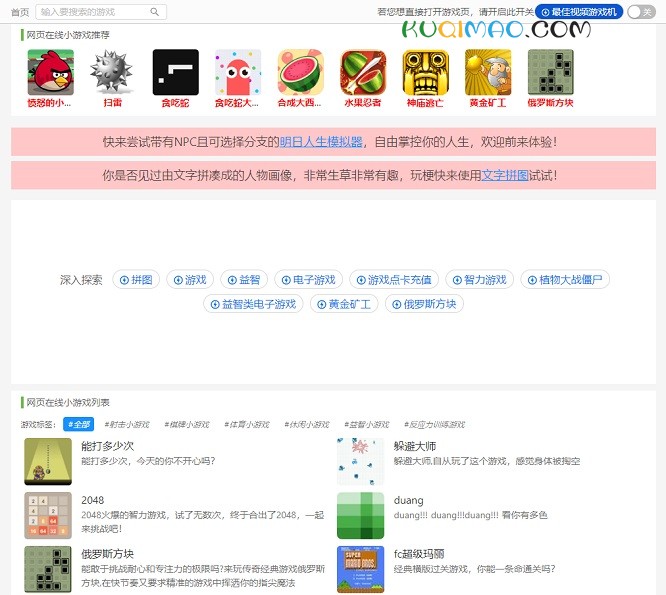The image size is (666, 595).
Task: Open the 2048 game title
Action: 93,500
